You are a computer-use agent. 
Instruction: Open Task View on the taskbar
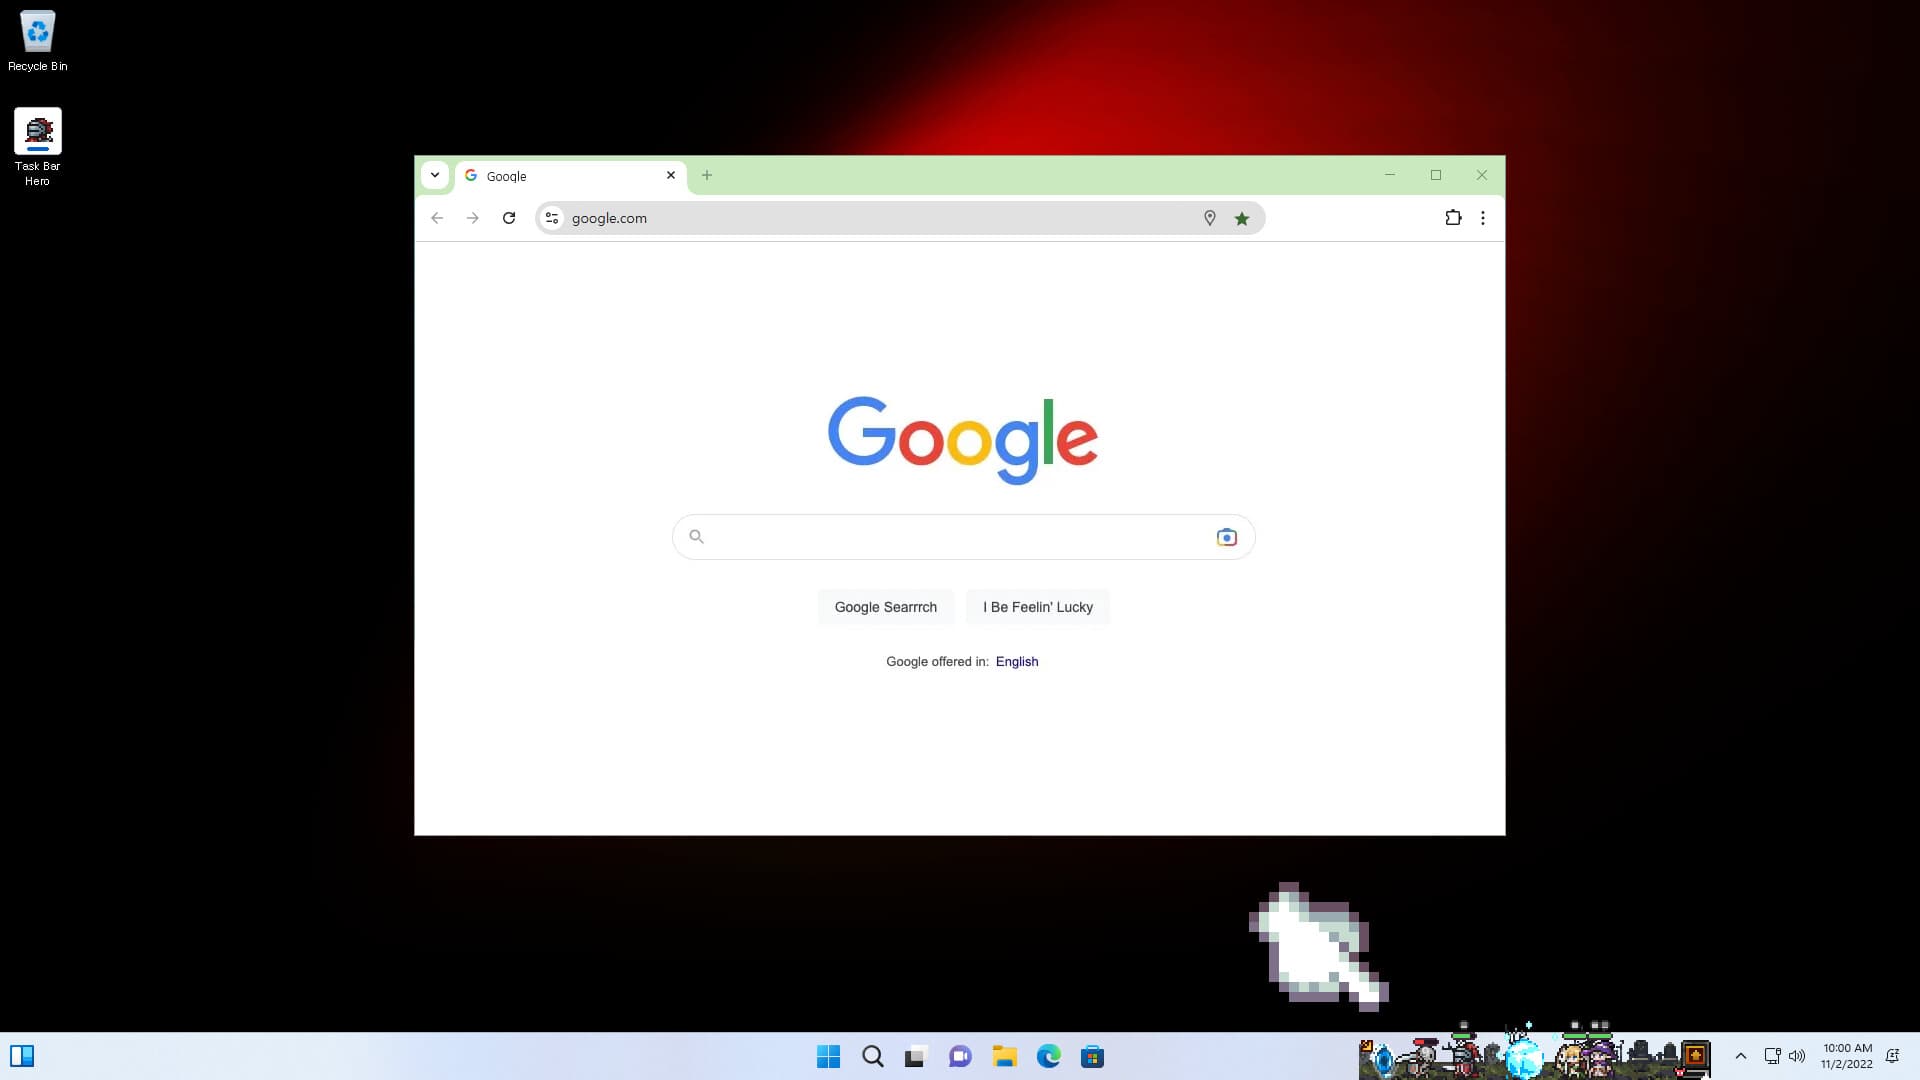pos(916,1056)
